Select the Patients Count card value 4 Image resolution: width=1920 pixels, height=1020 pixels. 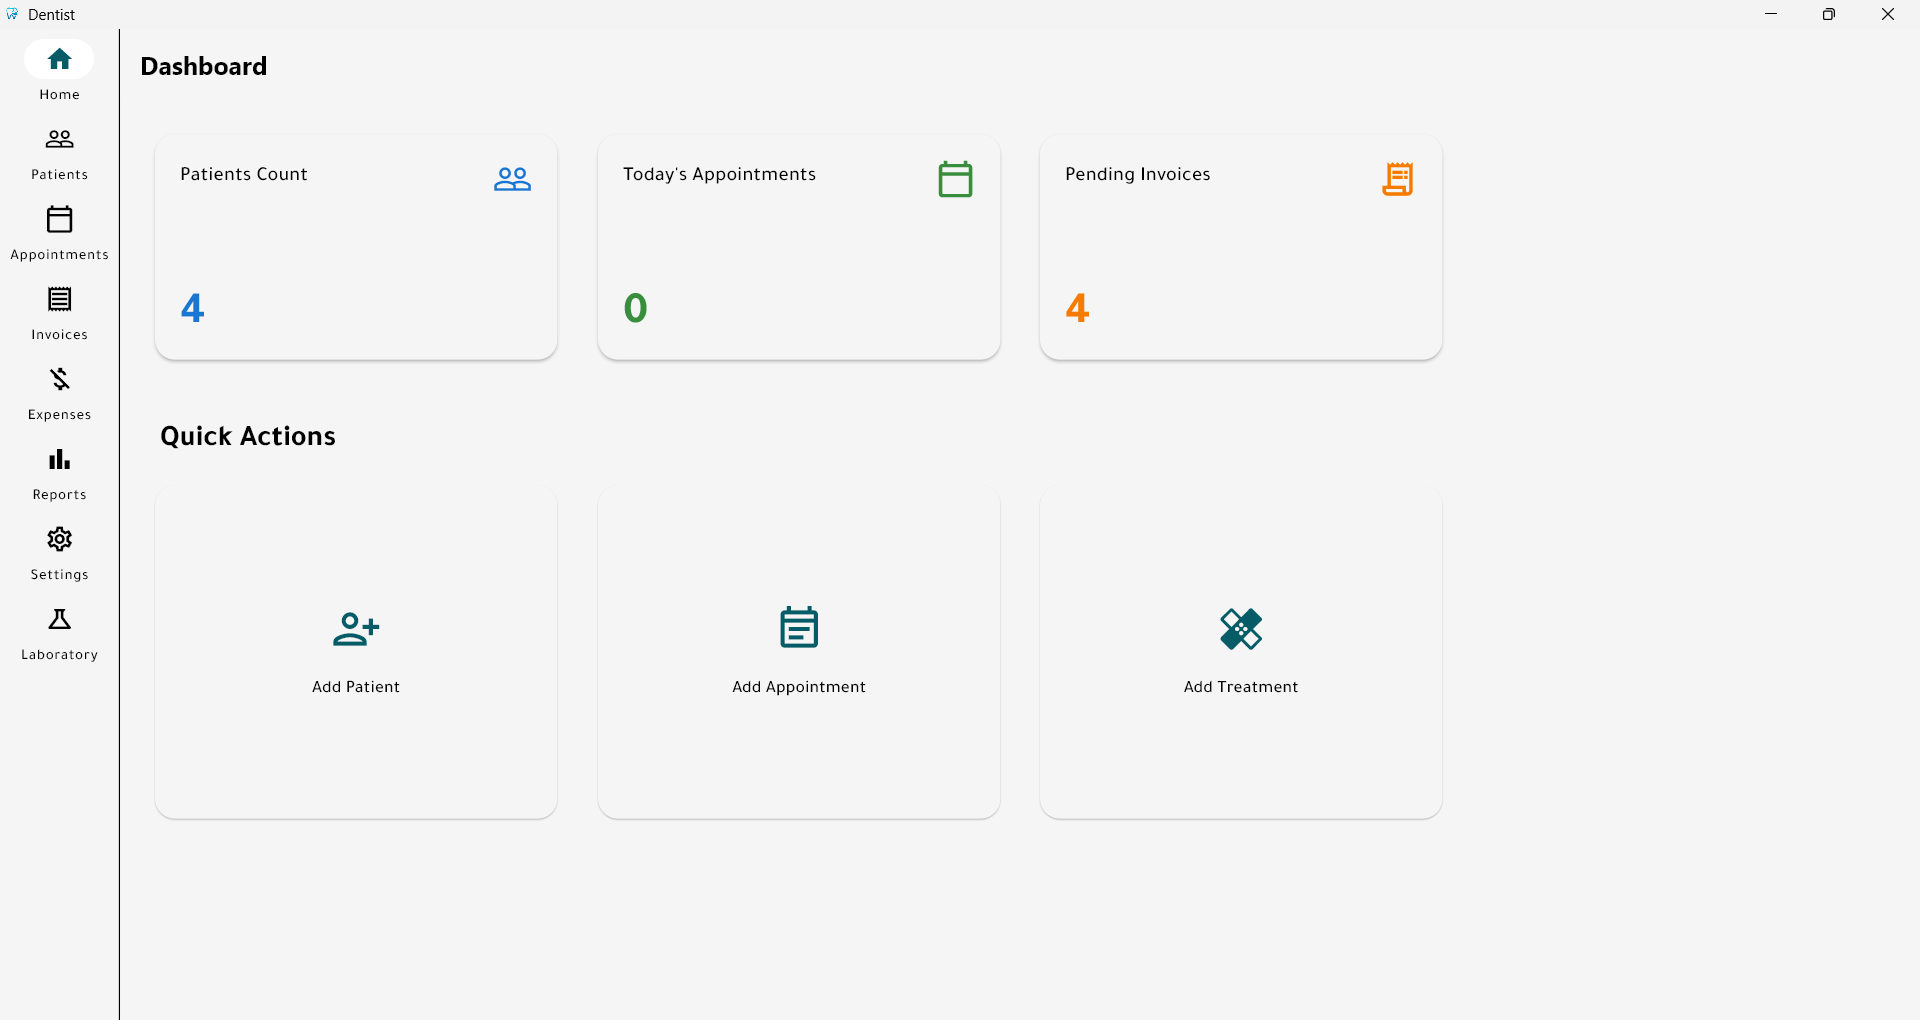point(192,308)
